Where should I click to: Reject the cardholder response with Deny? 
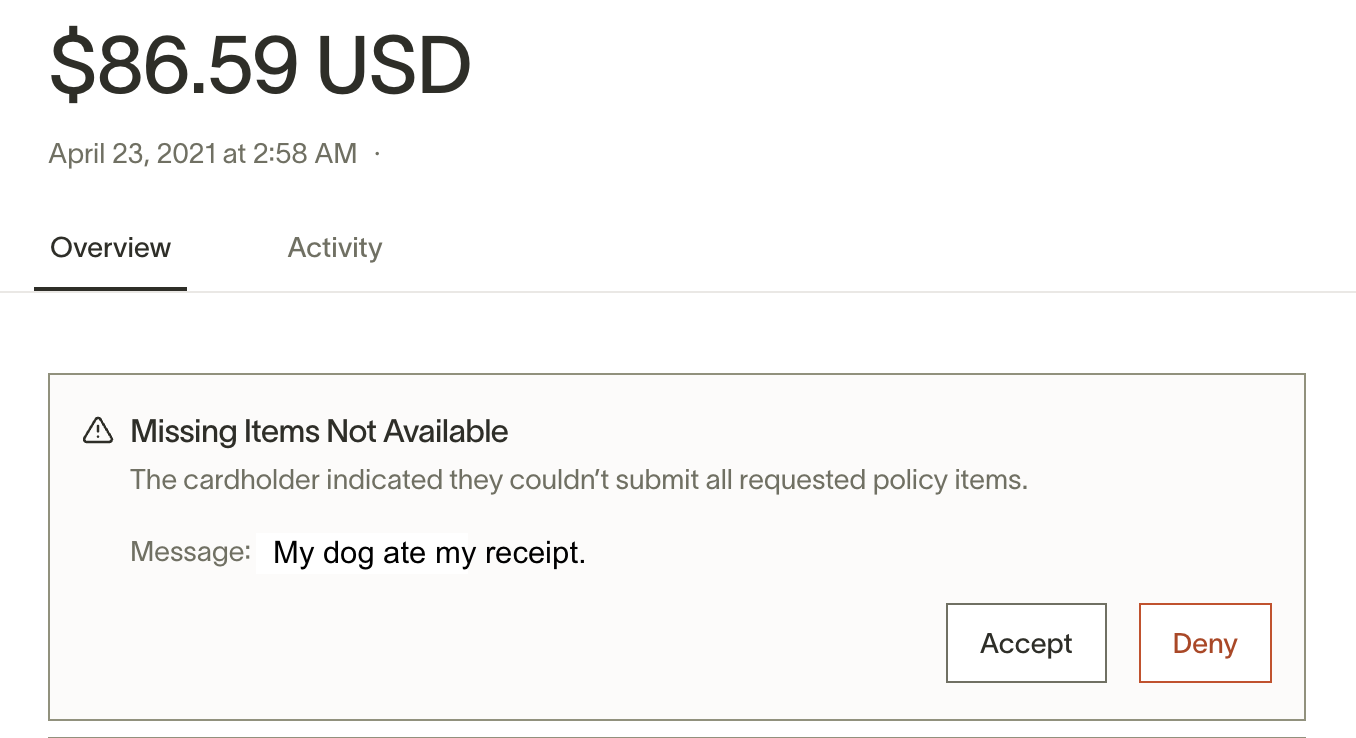pos(1204,643)
